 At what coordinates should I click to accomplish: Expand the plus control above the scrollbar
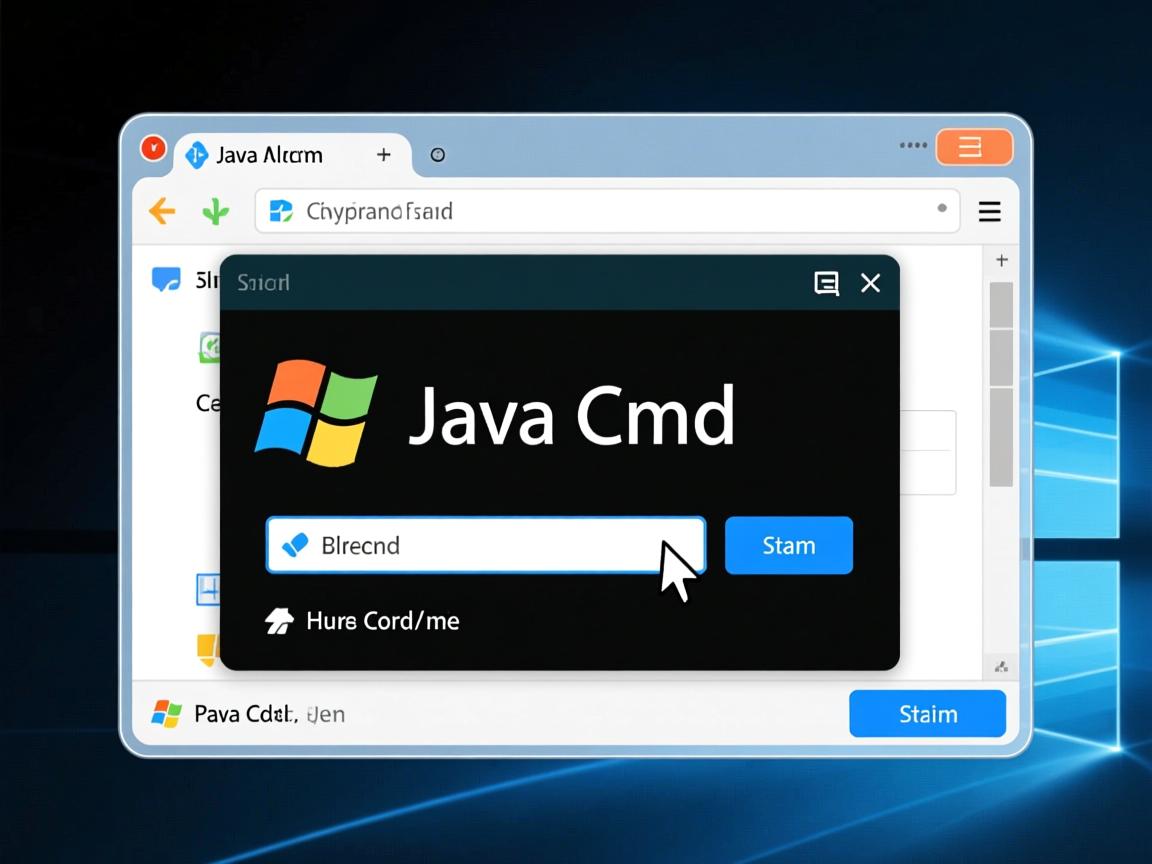pyautogui.click(x=1001, y=260)
